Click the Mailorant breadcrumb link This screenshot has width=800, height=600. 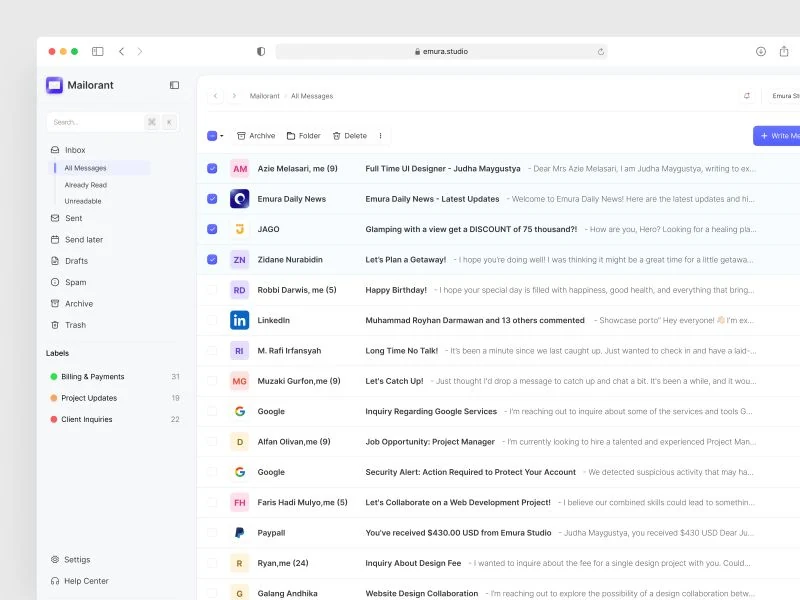264,96
